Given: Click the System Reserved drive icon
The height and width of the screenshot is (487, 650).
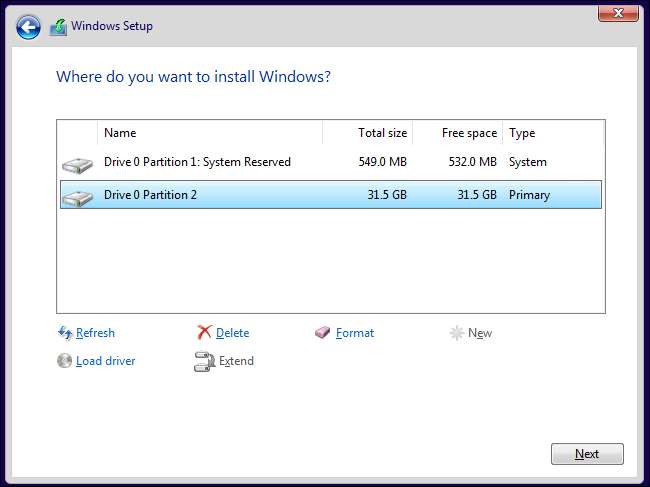Looking at the screenshot, I should point(76,164).
